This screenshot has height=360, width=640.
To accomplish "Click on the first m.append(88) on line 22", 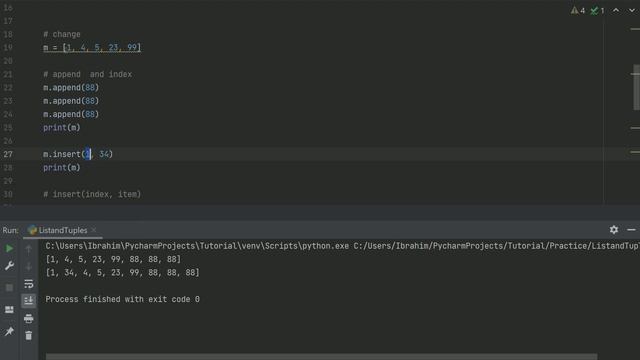I will pyautogui.click(x=71, y=87).
